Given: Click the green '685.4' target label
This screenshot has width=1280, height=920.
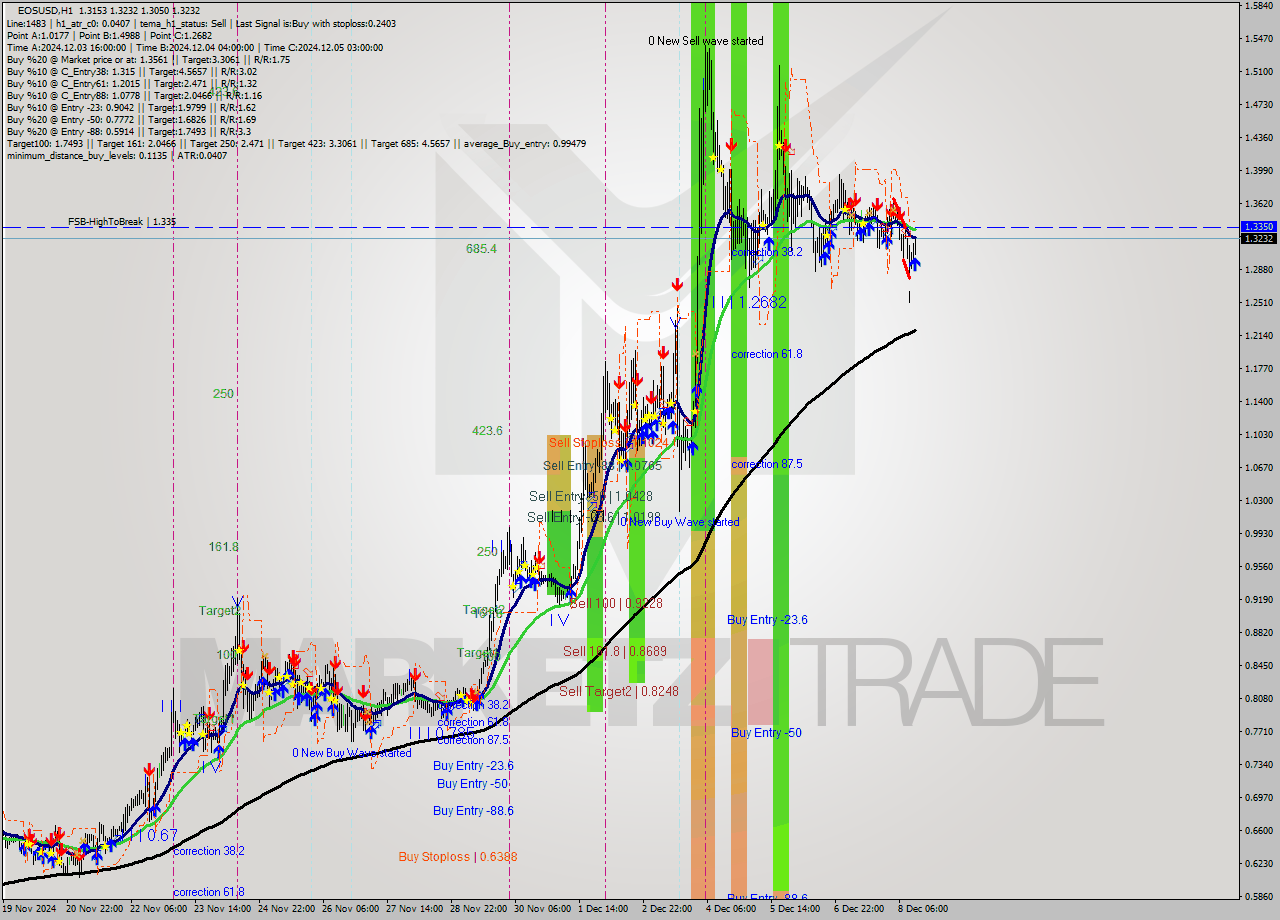Looking at the screenshot, I should coord(481,248).
